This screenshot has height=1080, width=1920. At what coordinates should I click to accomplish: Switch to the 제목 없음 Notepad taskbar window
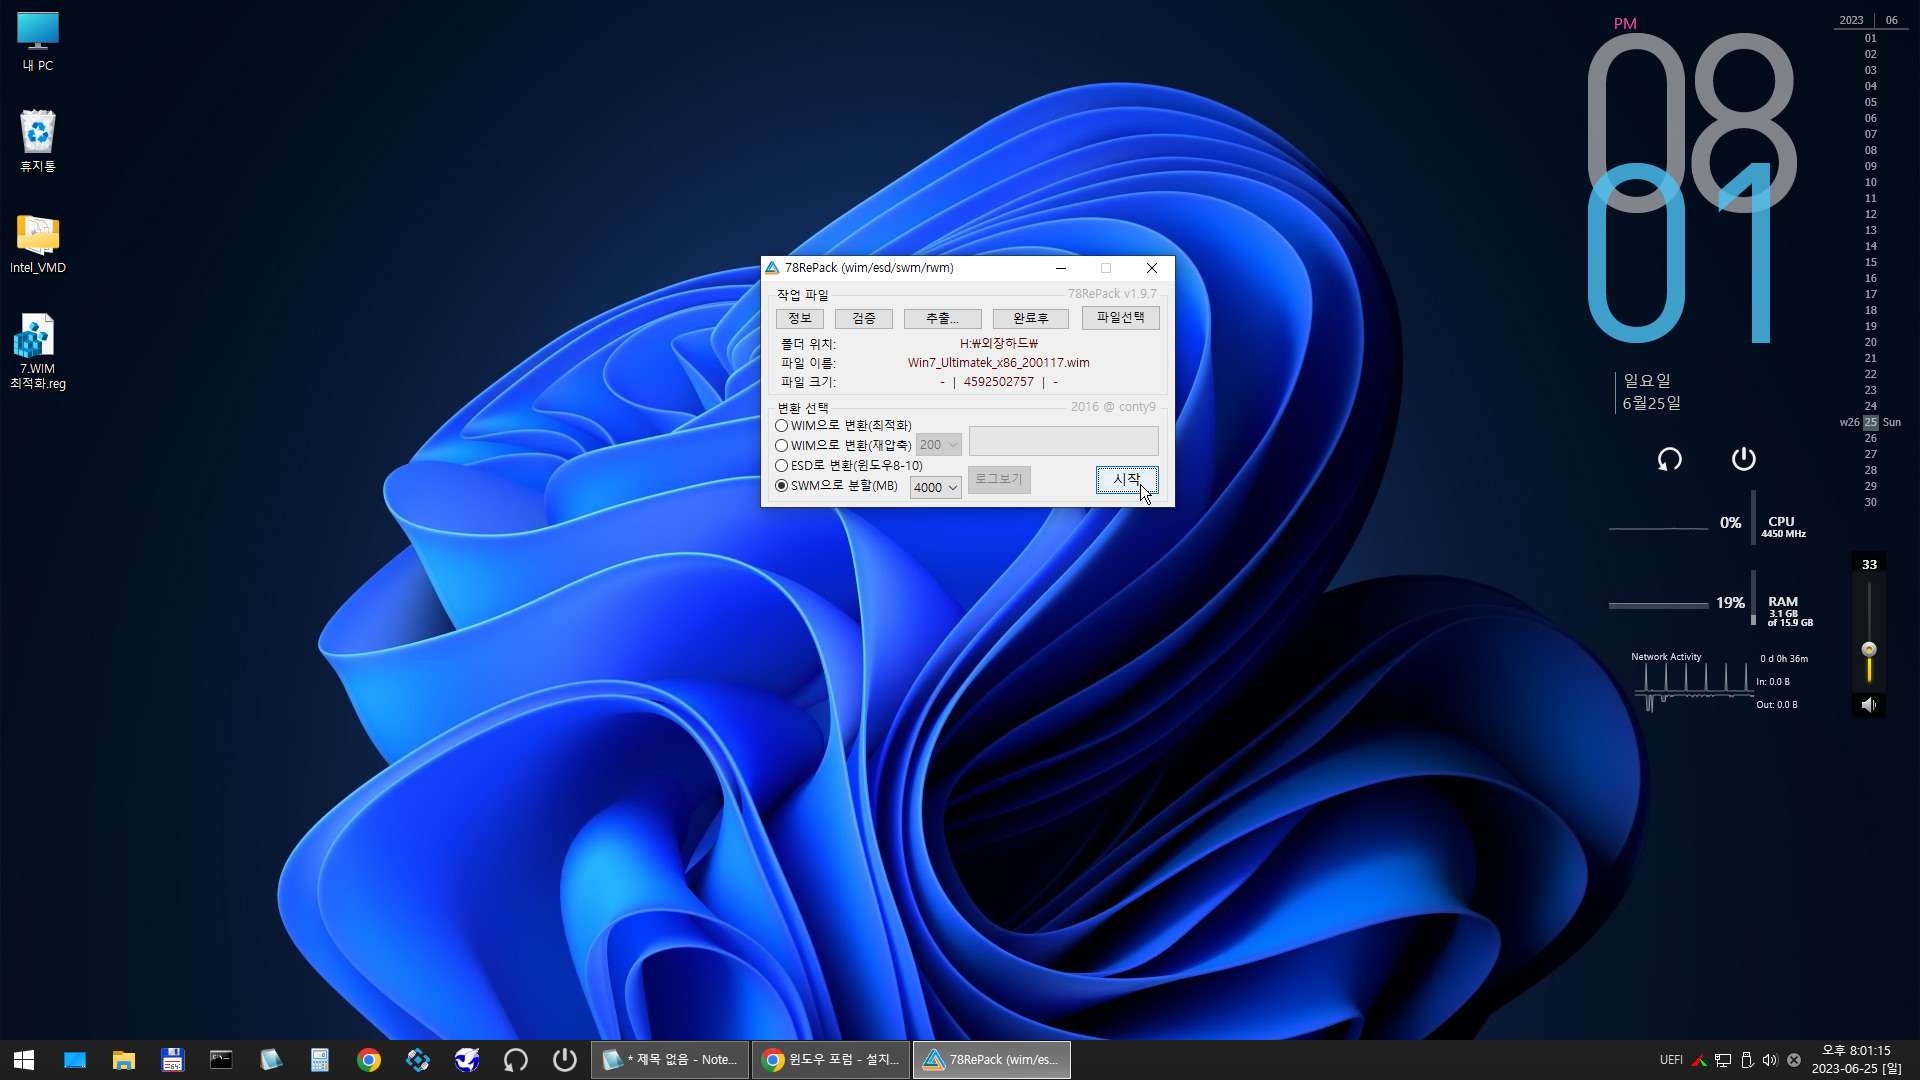[x=670, y=1060]
